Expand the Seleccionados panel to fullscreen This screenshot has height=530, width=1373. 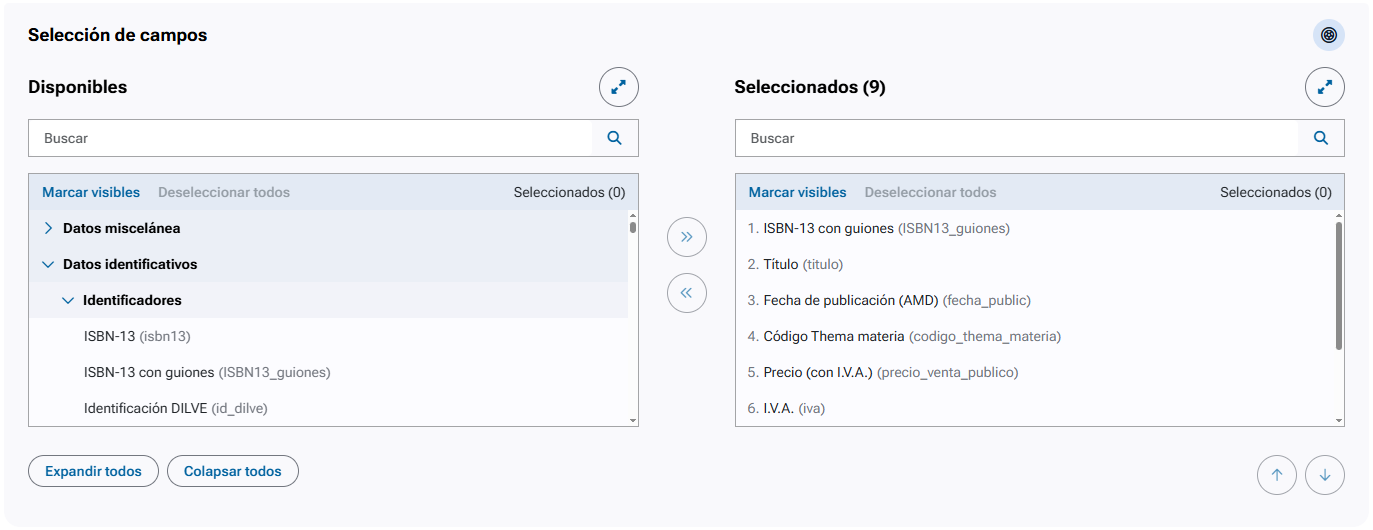1324,87
